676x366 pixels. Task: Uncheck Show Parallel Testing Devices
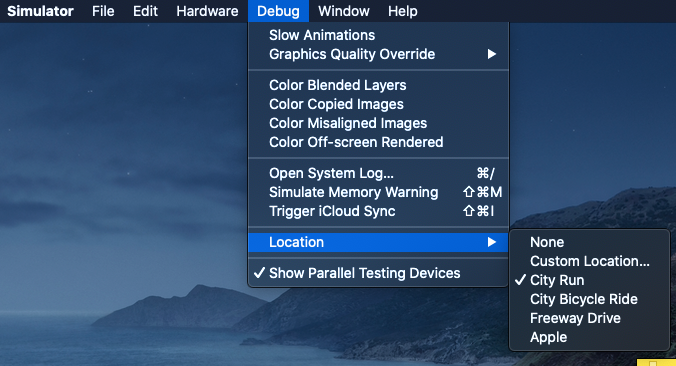379,273
